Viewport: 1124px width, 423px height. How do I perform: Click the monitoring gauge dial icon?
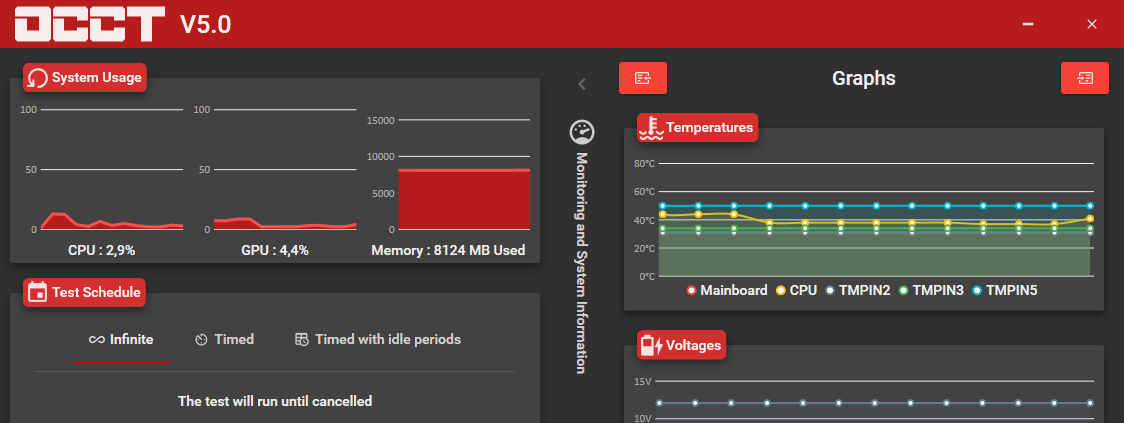[581, 132]
